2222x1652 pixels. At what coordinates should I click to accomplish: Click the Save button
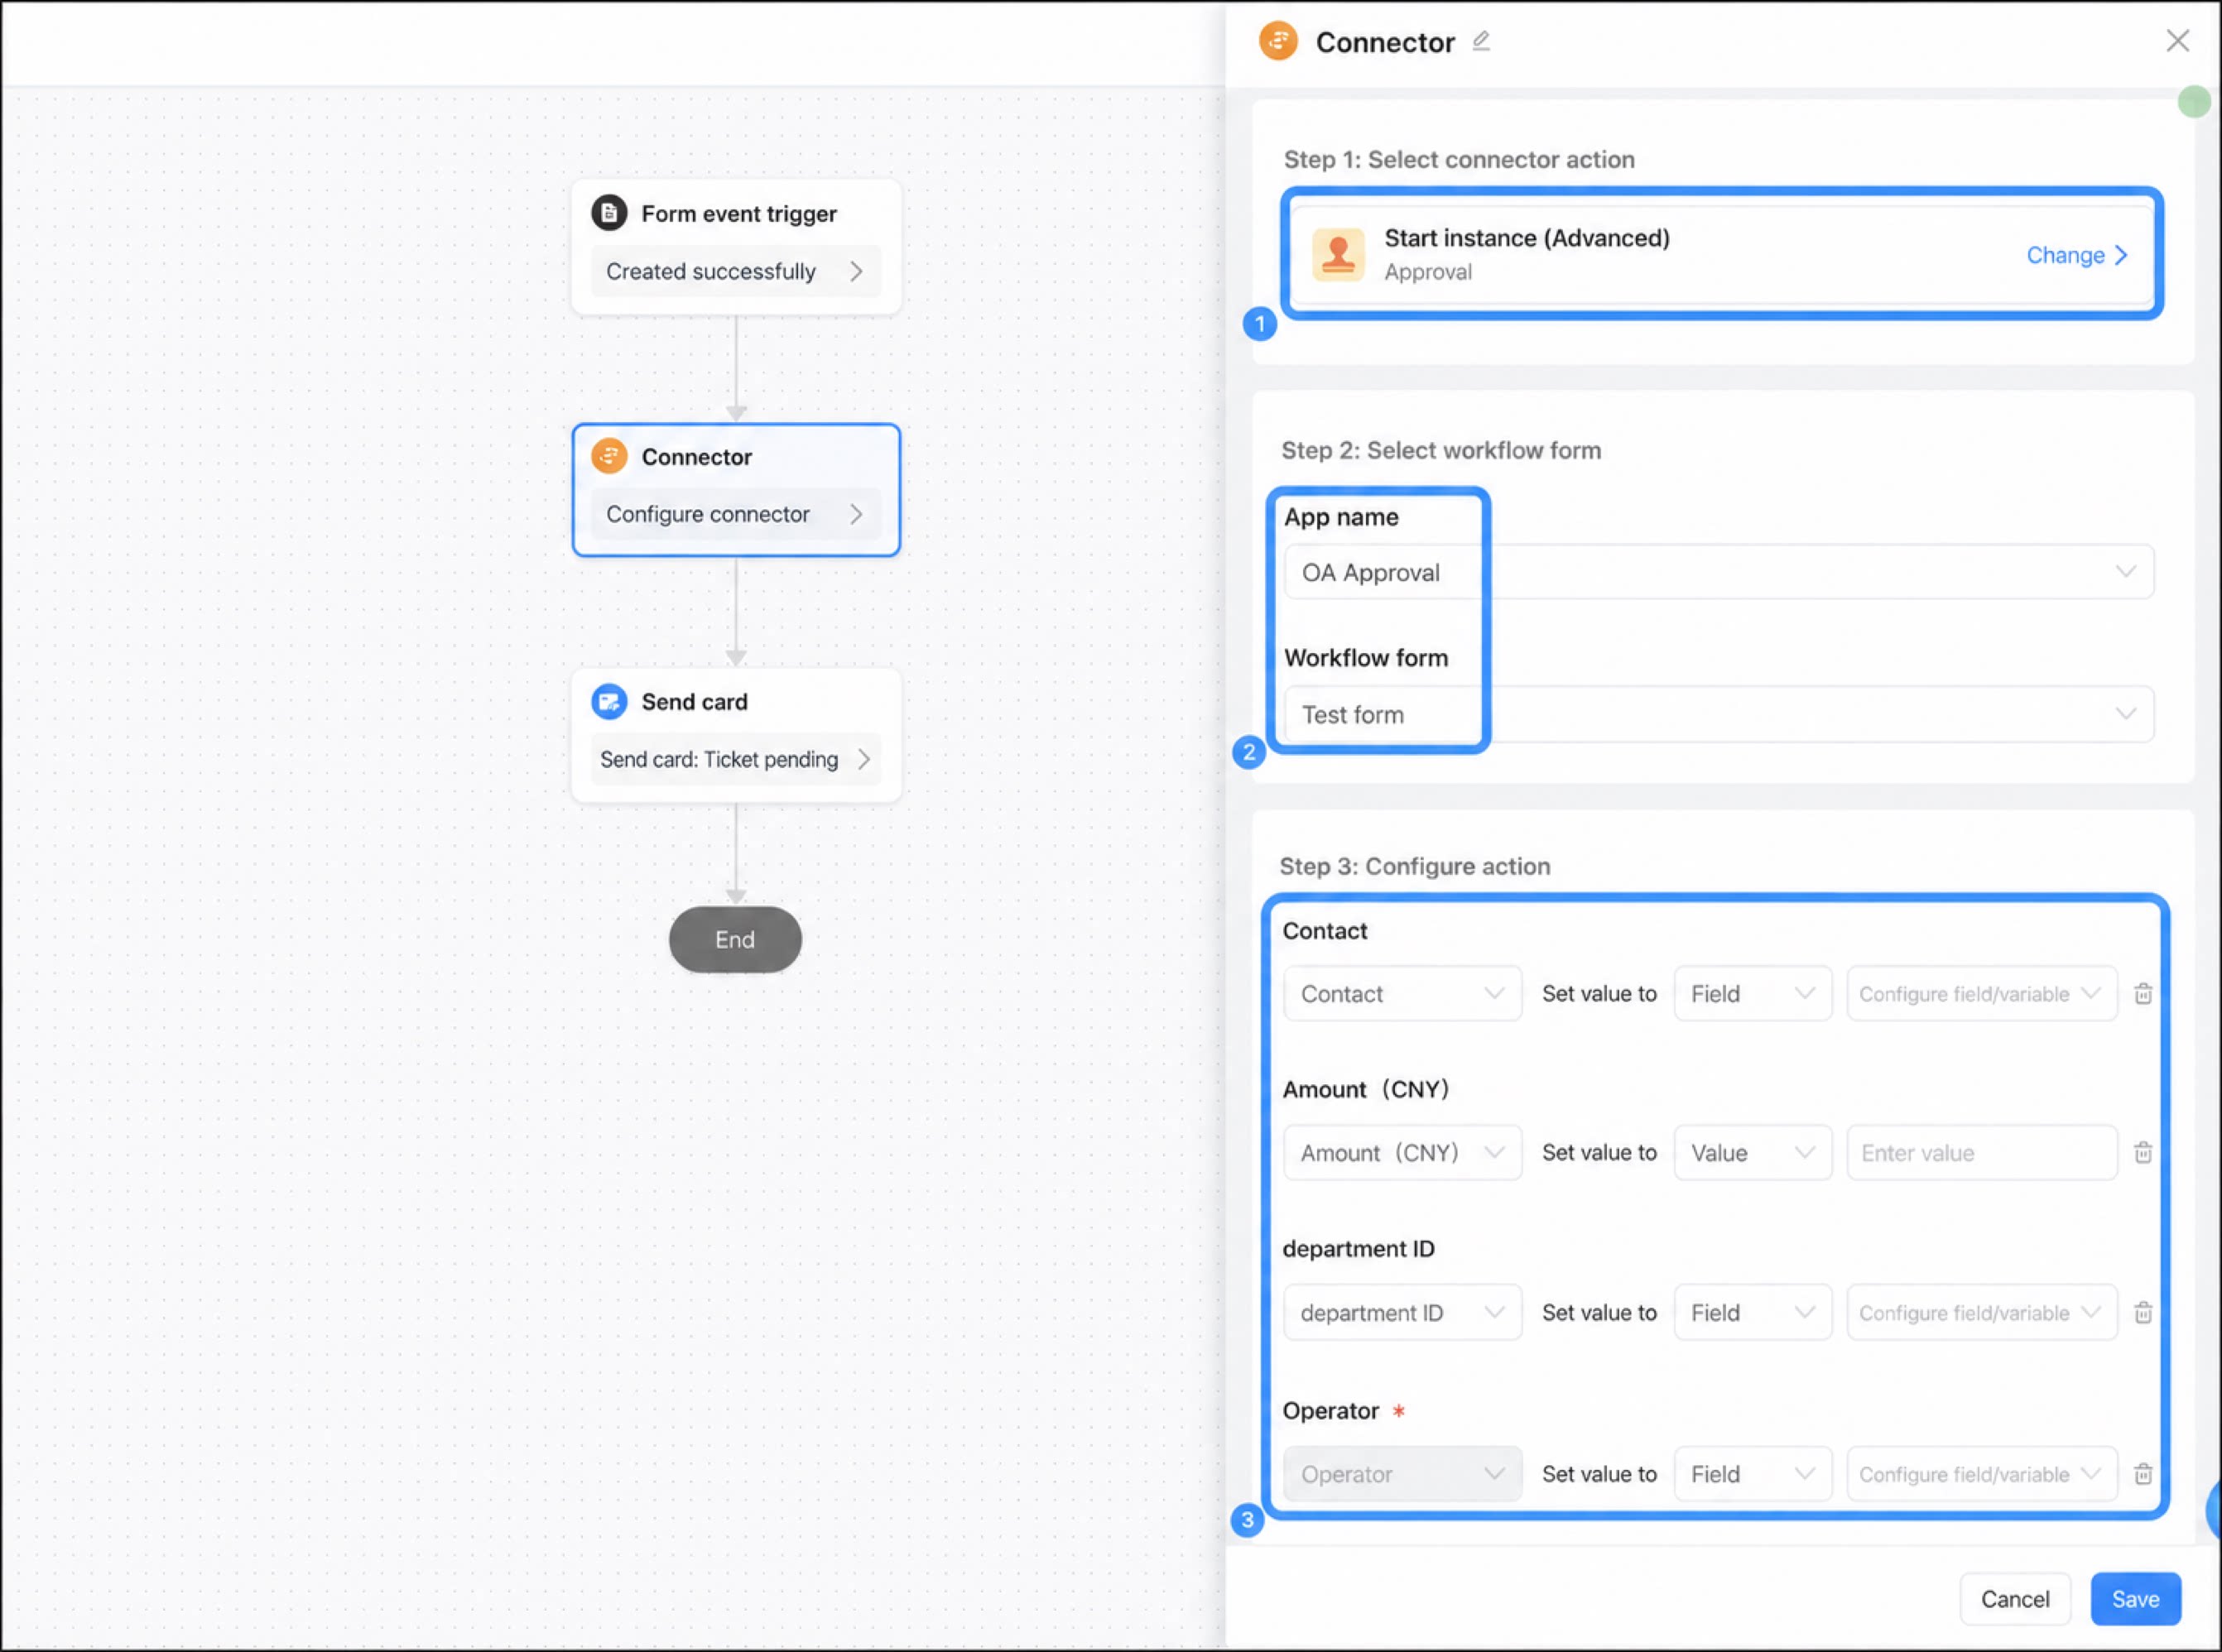pos(2135,1599)
